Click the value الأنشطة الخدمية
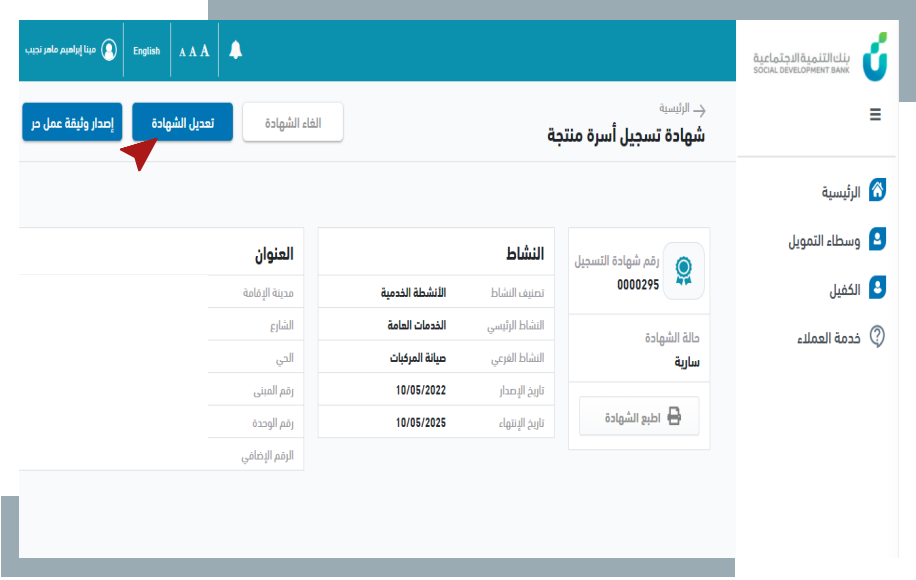Viewport: 916px width, 580px height. coord(413,293)
